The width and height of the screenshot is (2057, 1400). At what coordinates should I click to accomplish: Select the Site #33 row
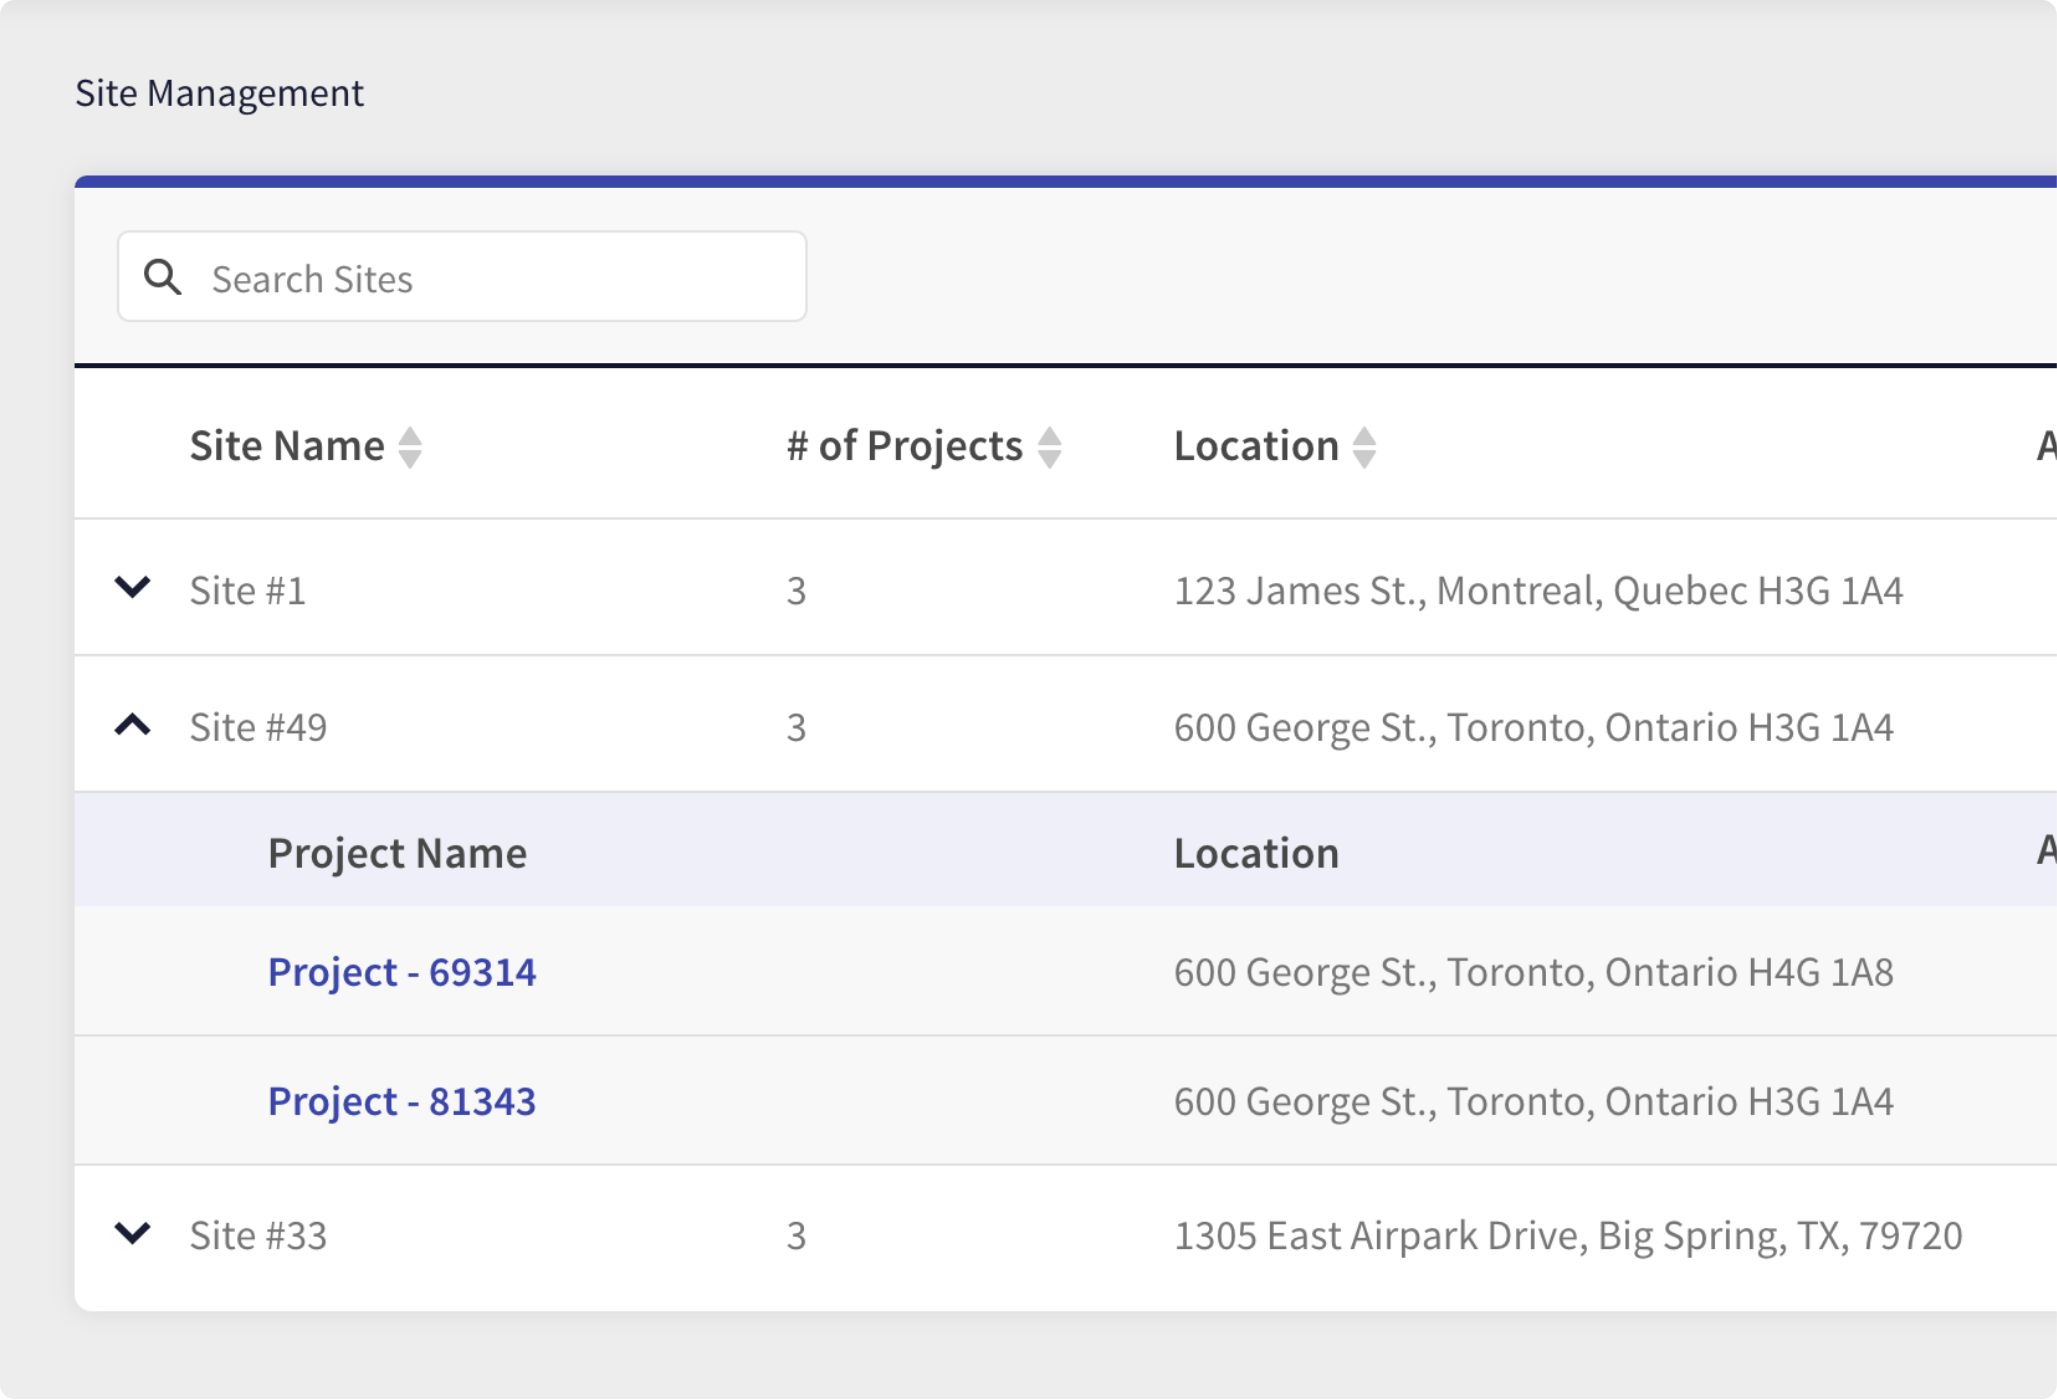[258, 1235]
